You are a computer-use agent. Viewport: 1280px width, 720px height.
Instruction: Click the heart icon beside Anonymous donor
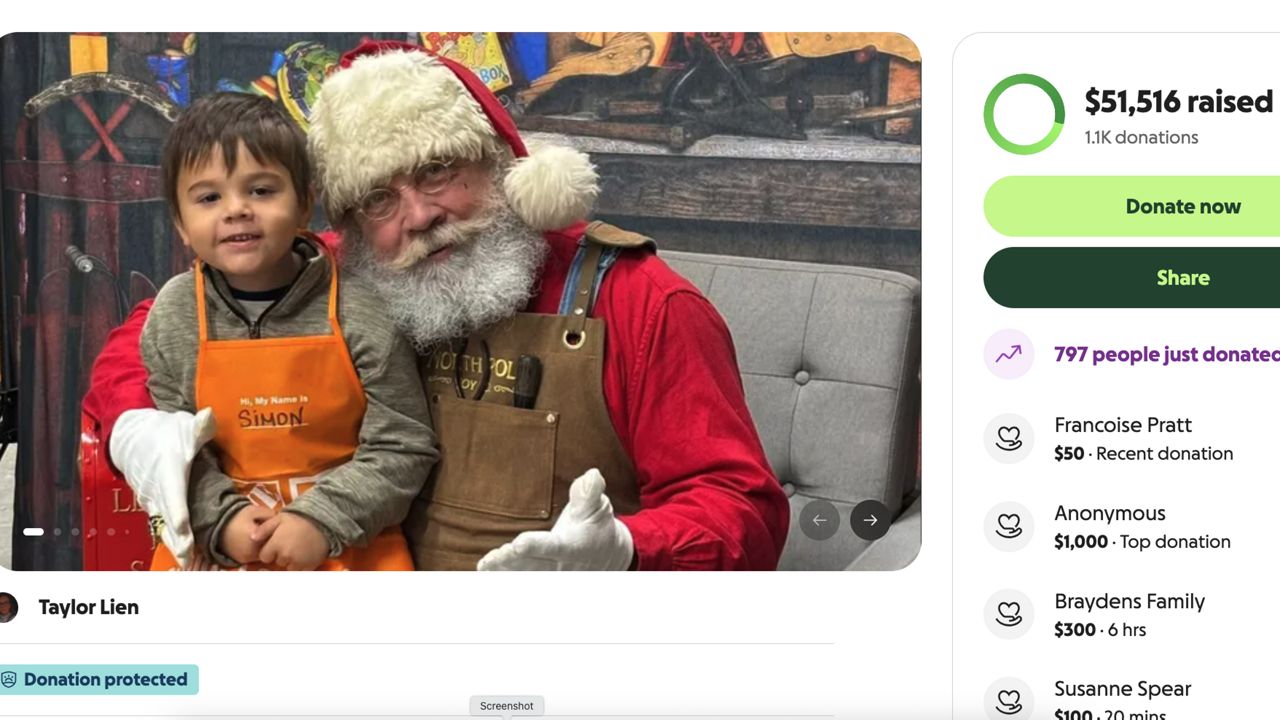(x=1008, y=527)
